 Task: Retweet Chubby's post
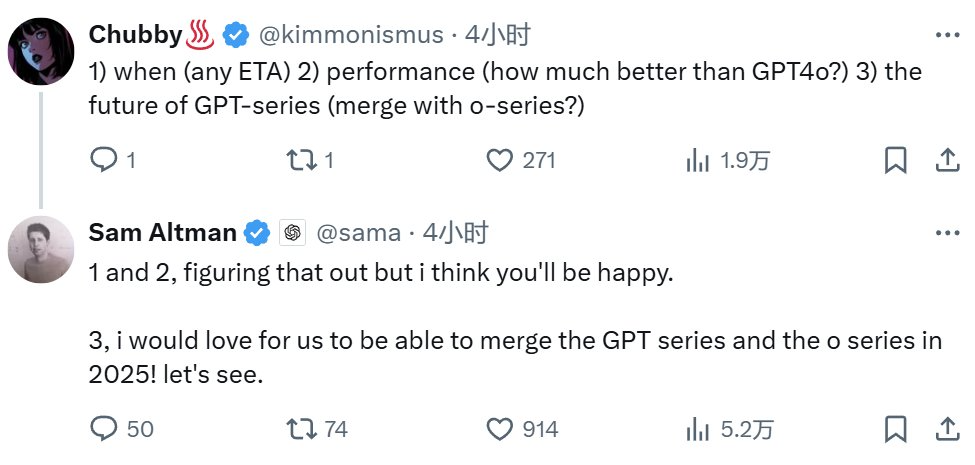click(300, 160)
